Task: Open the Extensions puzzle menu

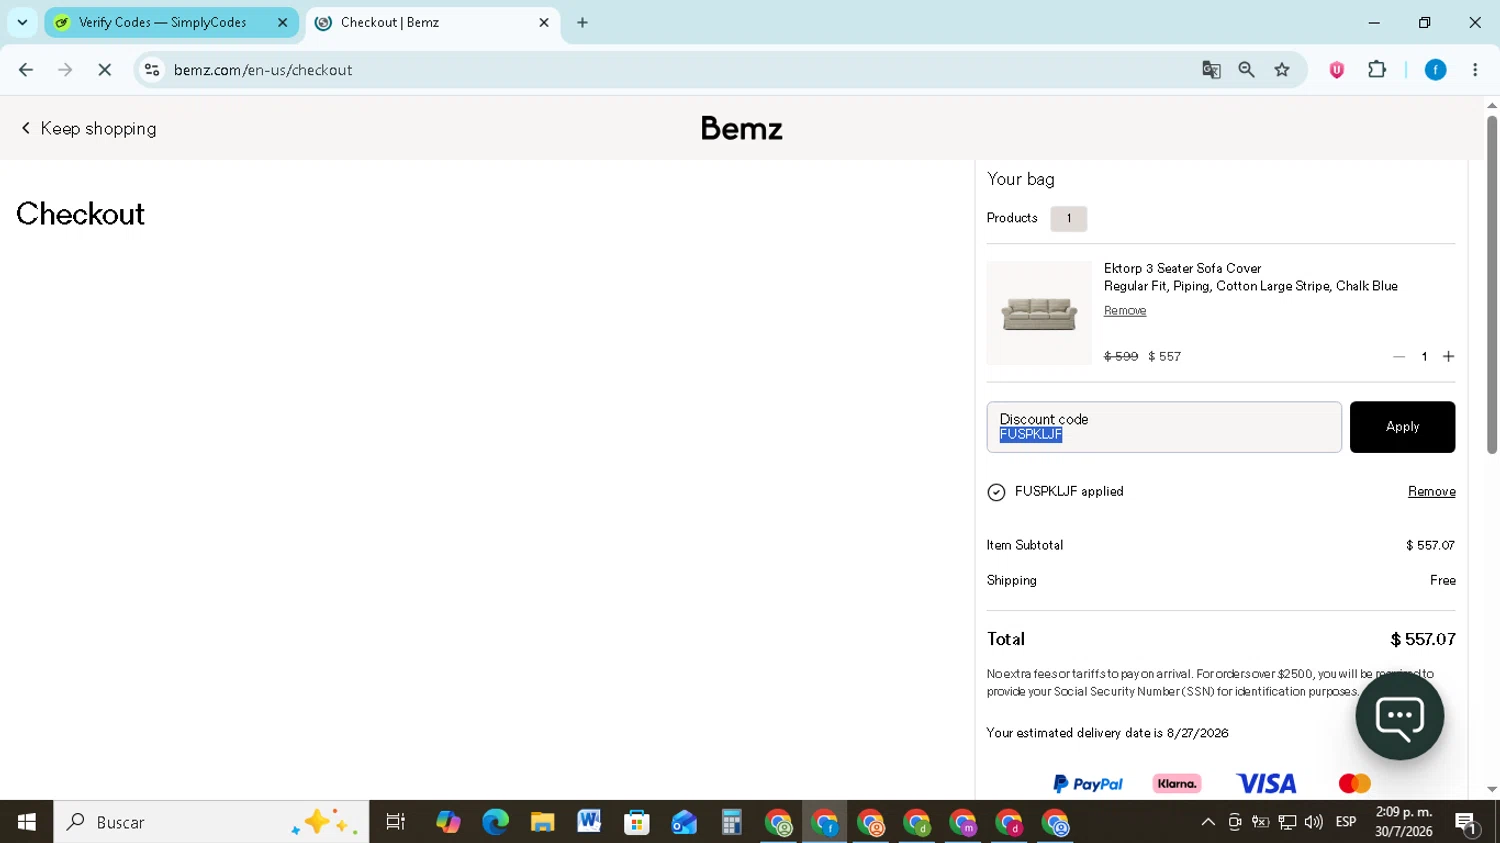Action: [x=1377, y=70]
